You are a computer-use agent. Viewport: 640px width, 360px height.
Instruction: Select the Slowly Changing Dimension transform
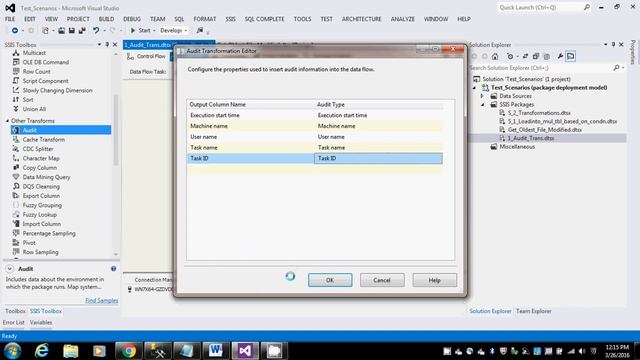point(57,91)
